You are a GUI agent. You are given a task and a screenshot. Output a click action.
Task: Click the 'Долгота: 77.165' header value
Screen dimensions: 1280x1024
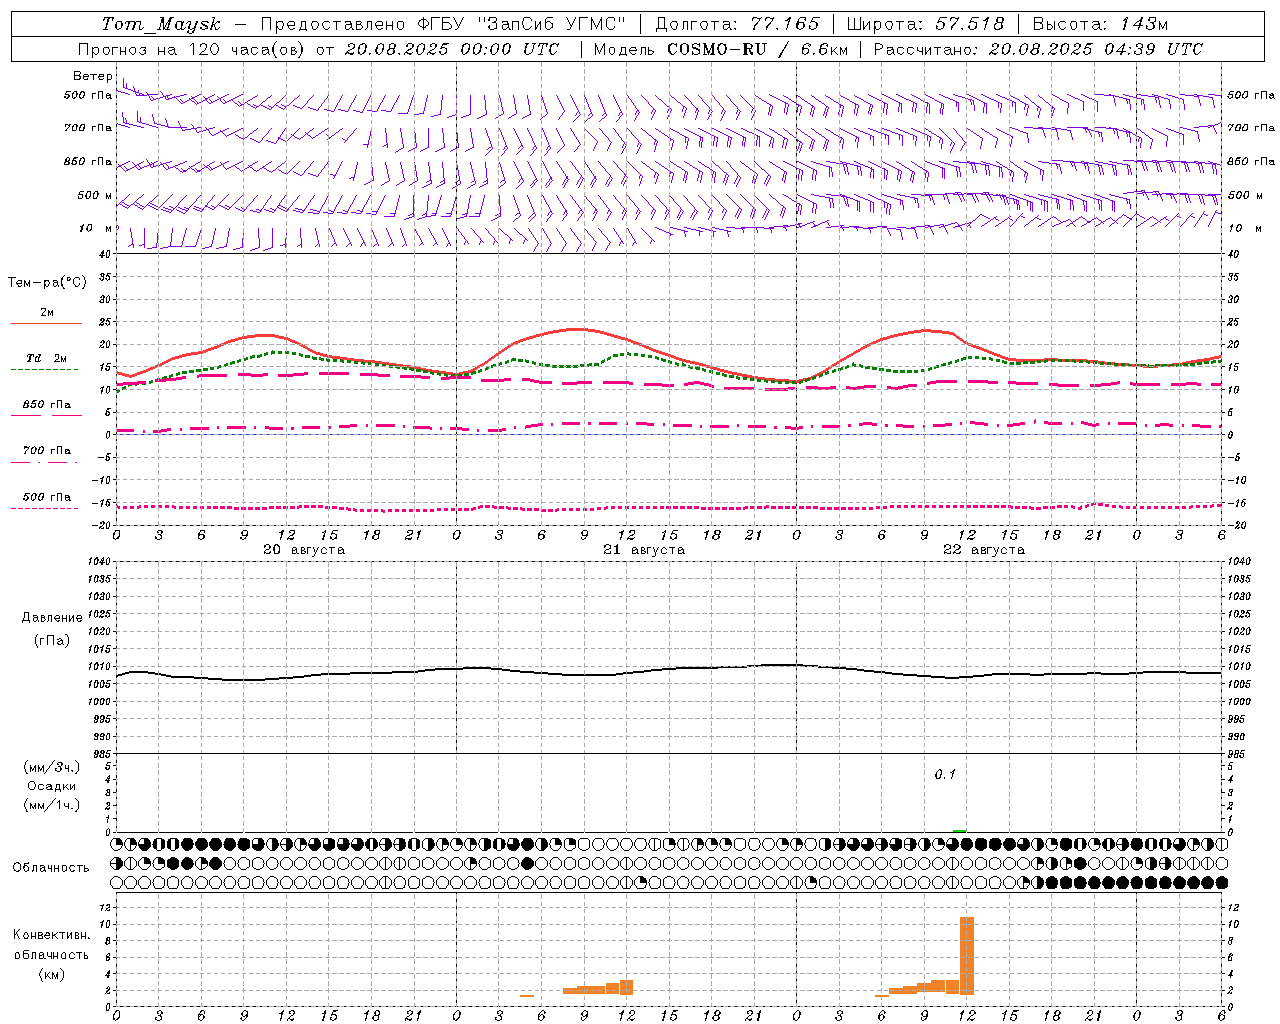point(737,24)
